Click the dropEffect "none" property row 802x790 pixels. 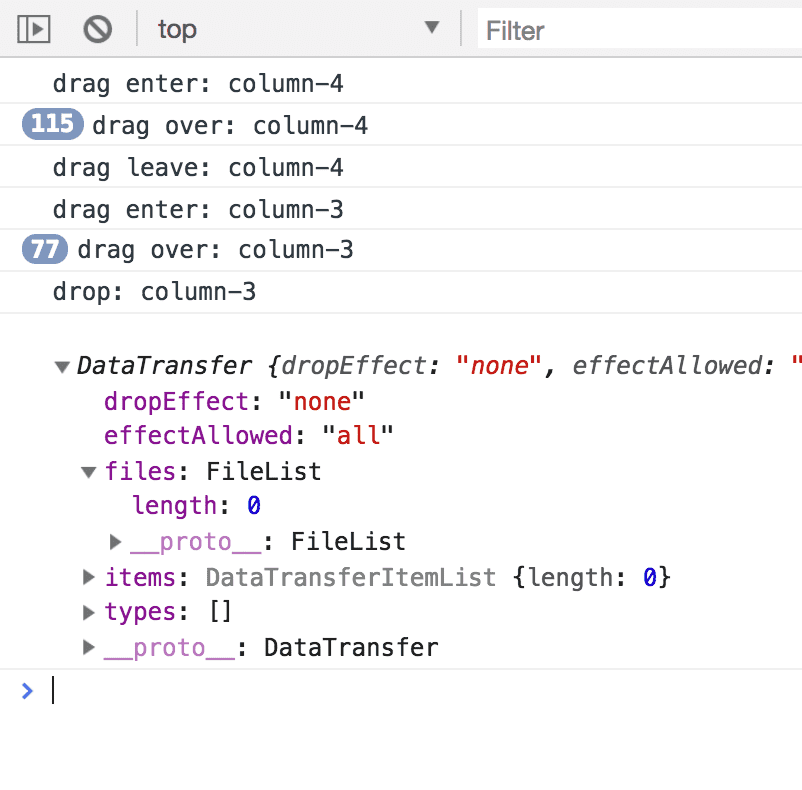(x=234, y=401)
